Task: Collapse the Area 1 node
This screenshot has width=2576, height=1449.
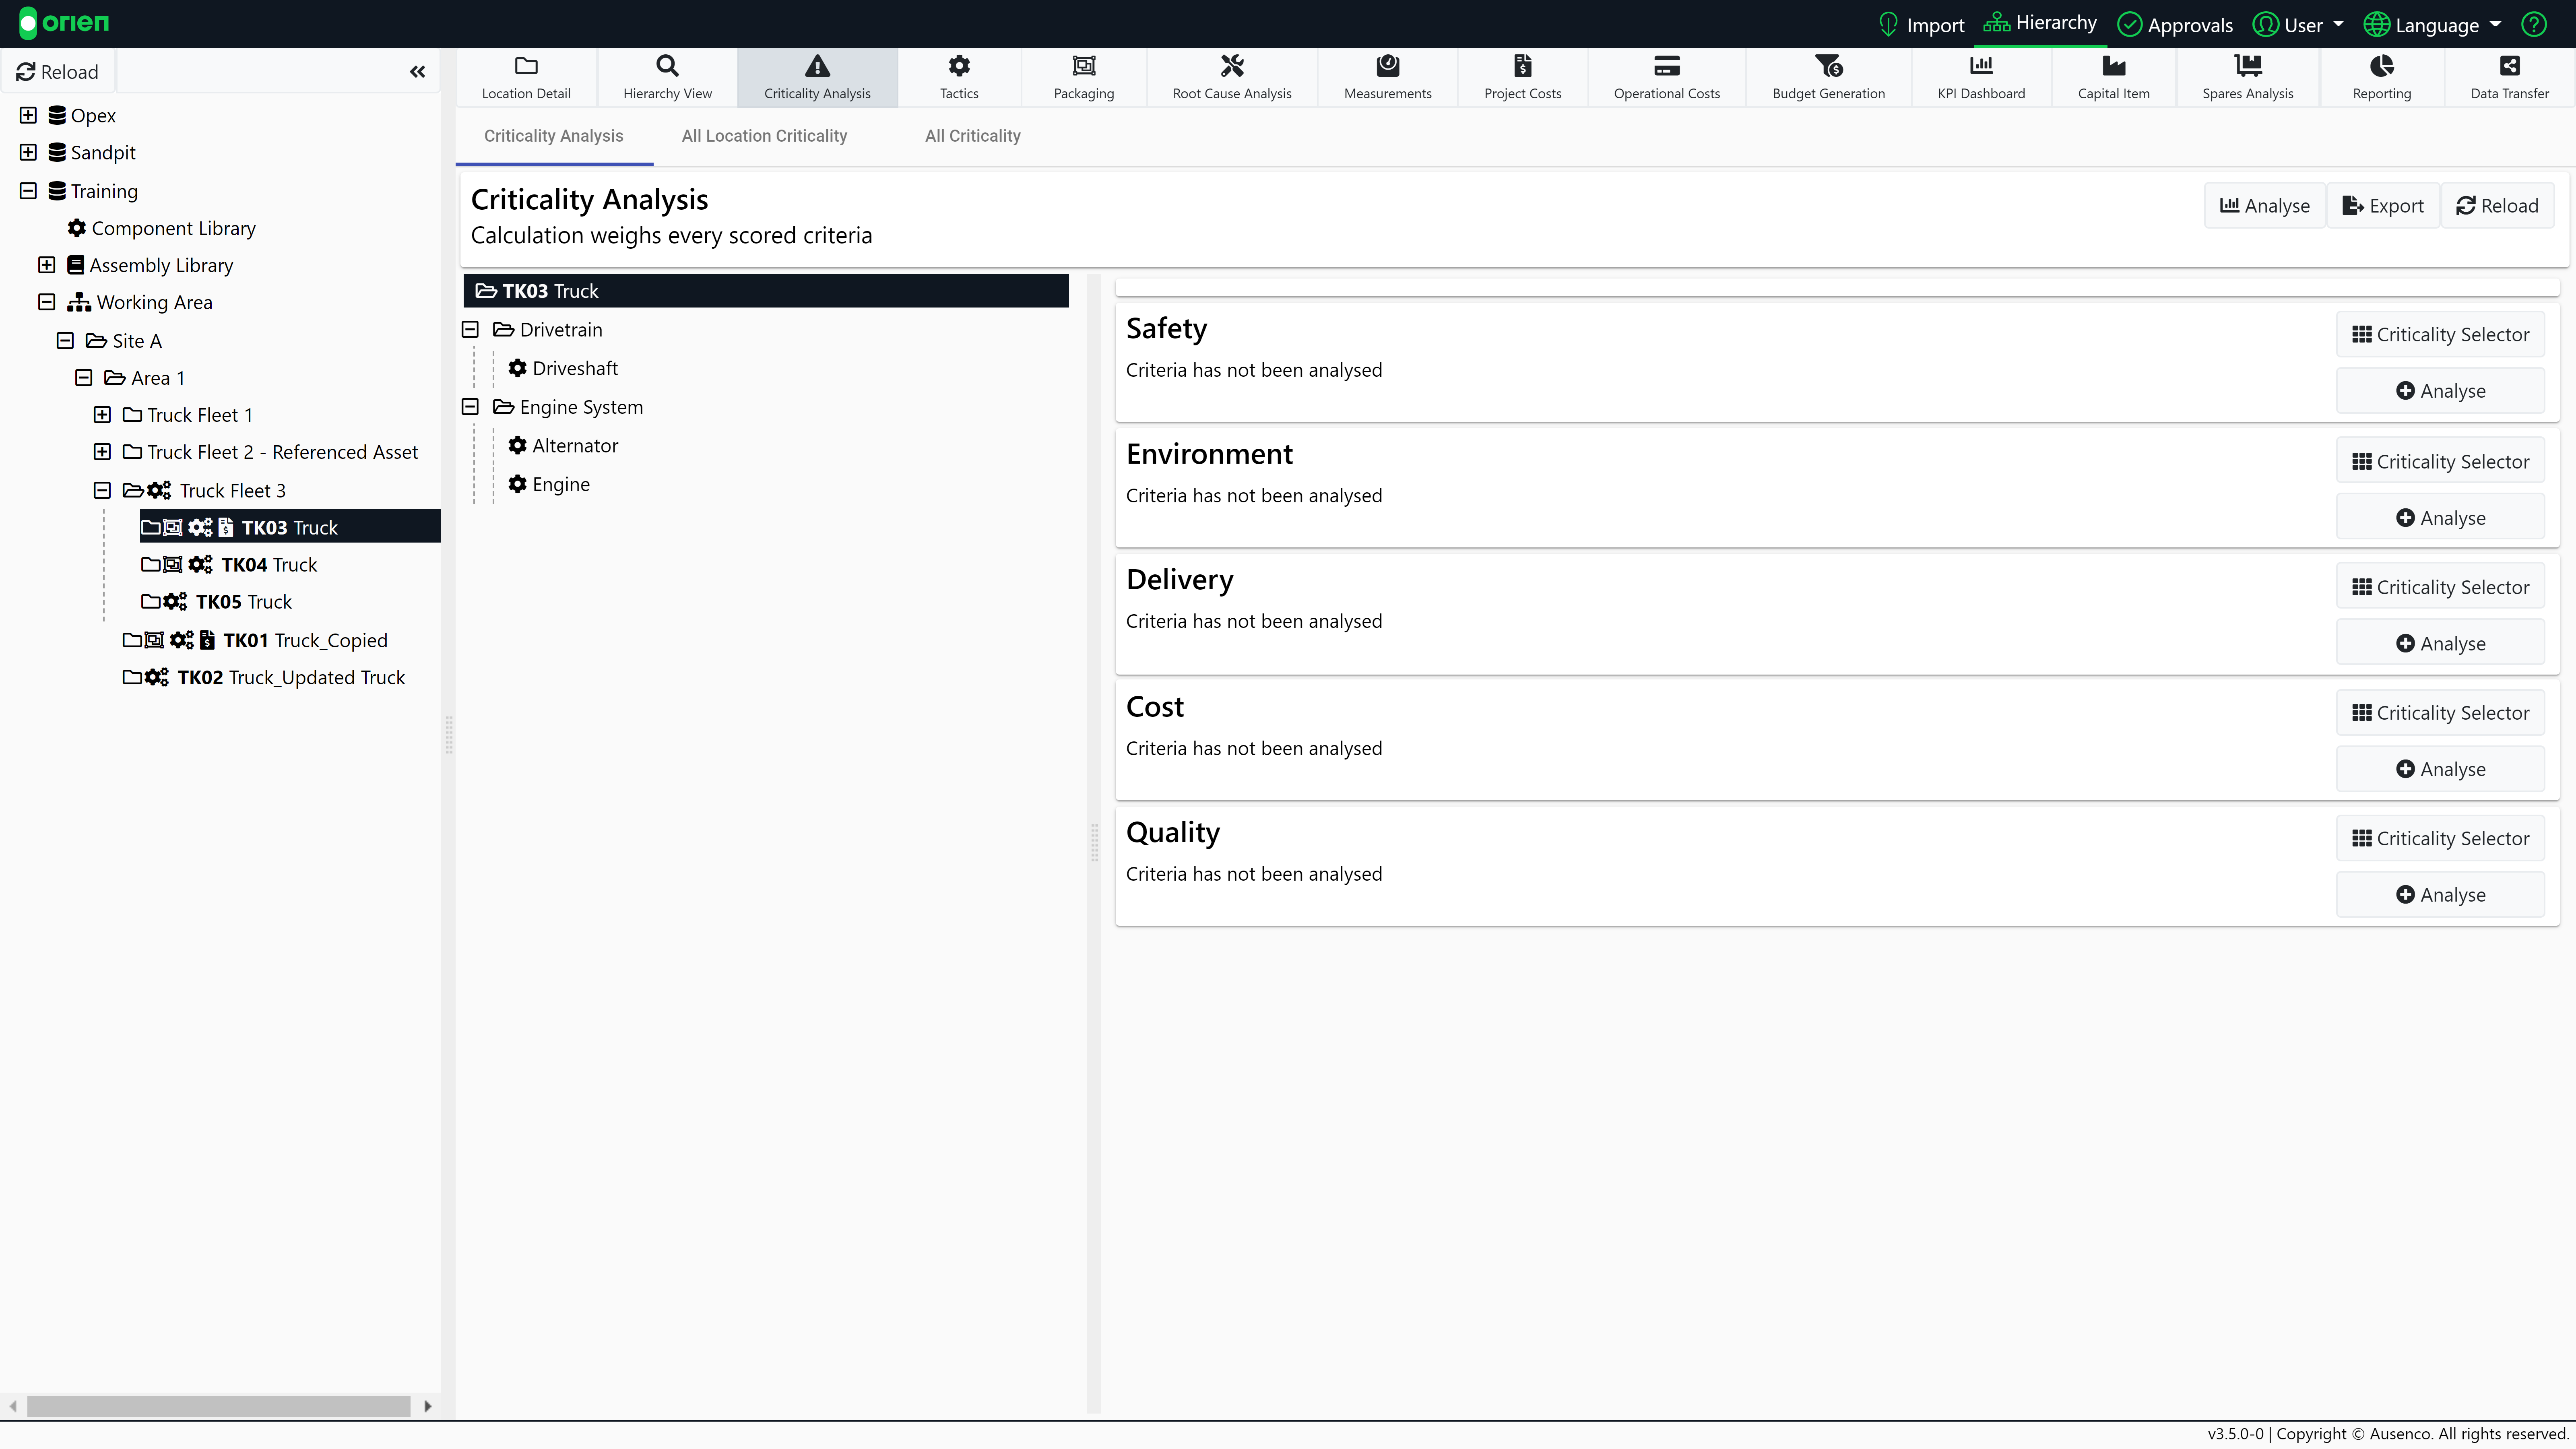Action: tap(84, 378)
